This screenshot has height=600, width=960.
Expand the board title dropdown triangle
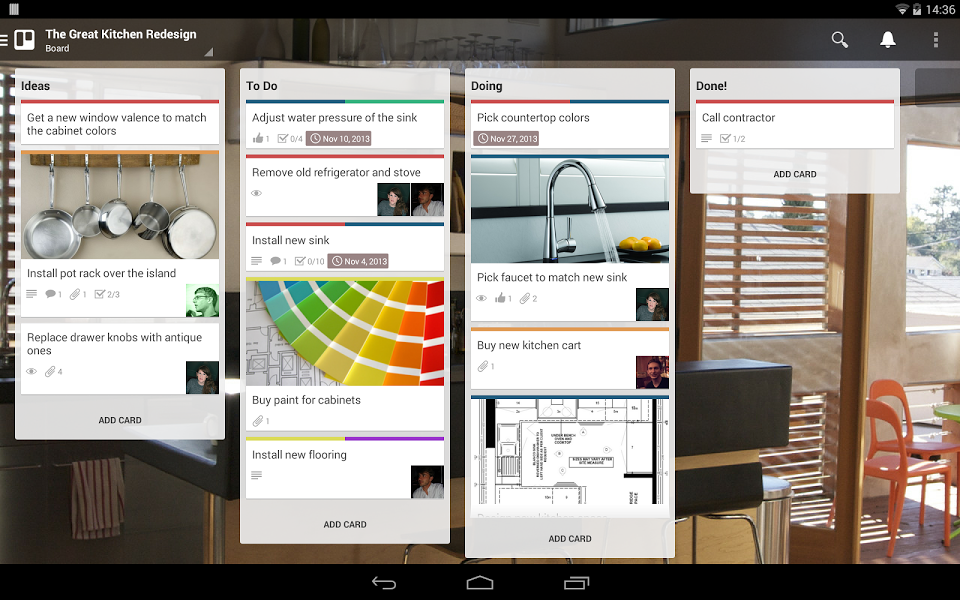208,52
